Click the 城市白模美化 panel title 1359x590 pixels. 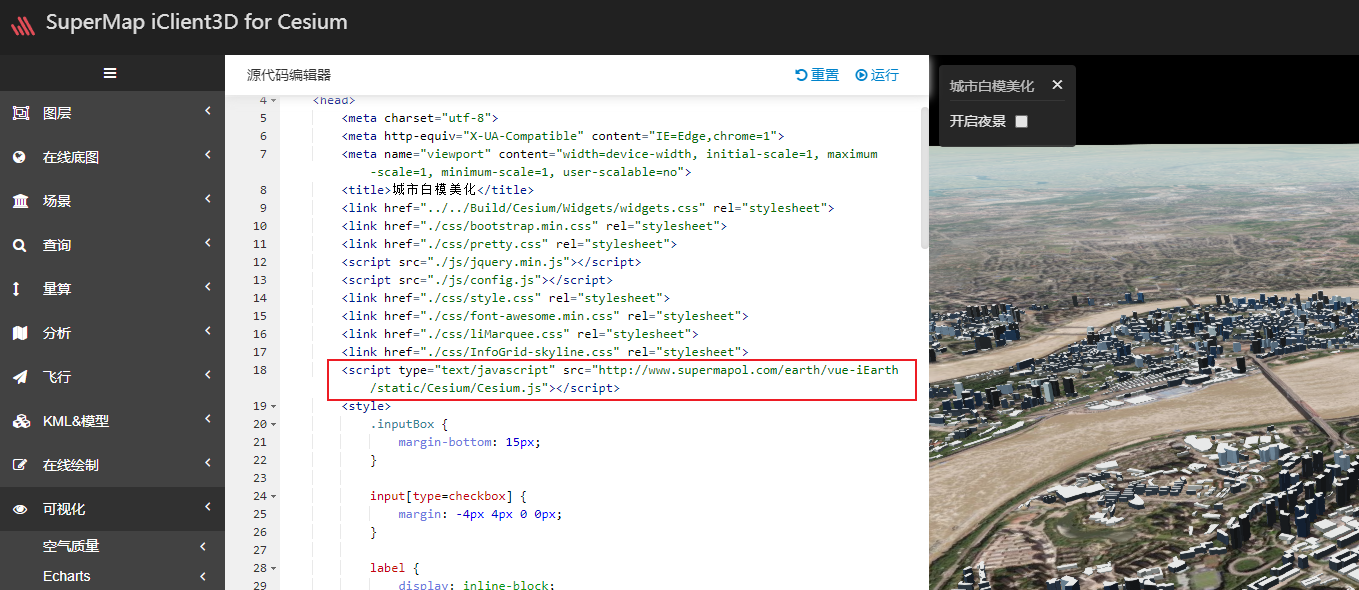tap(992, 86)
